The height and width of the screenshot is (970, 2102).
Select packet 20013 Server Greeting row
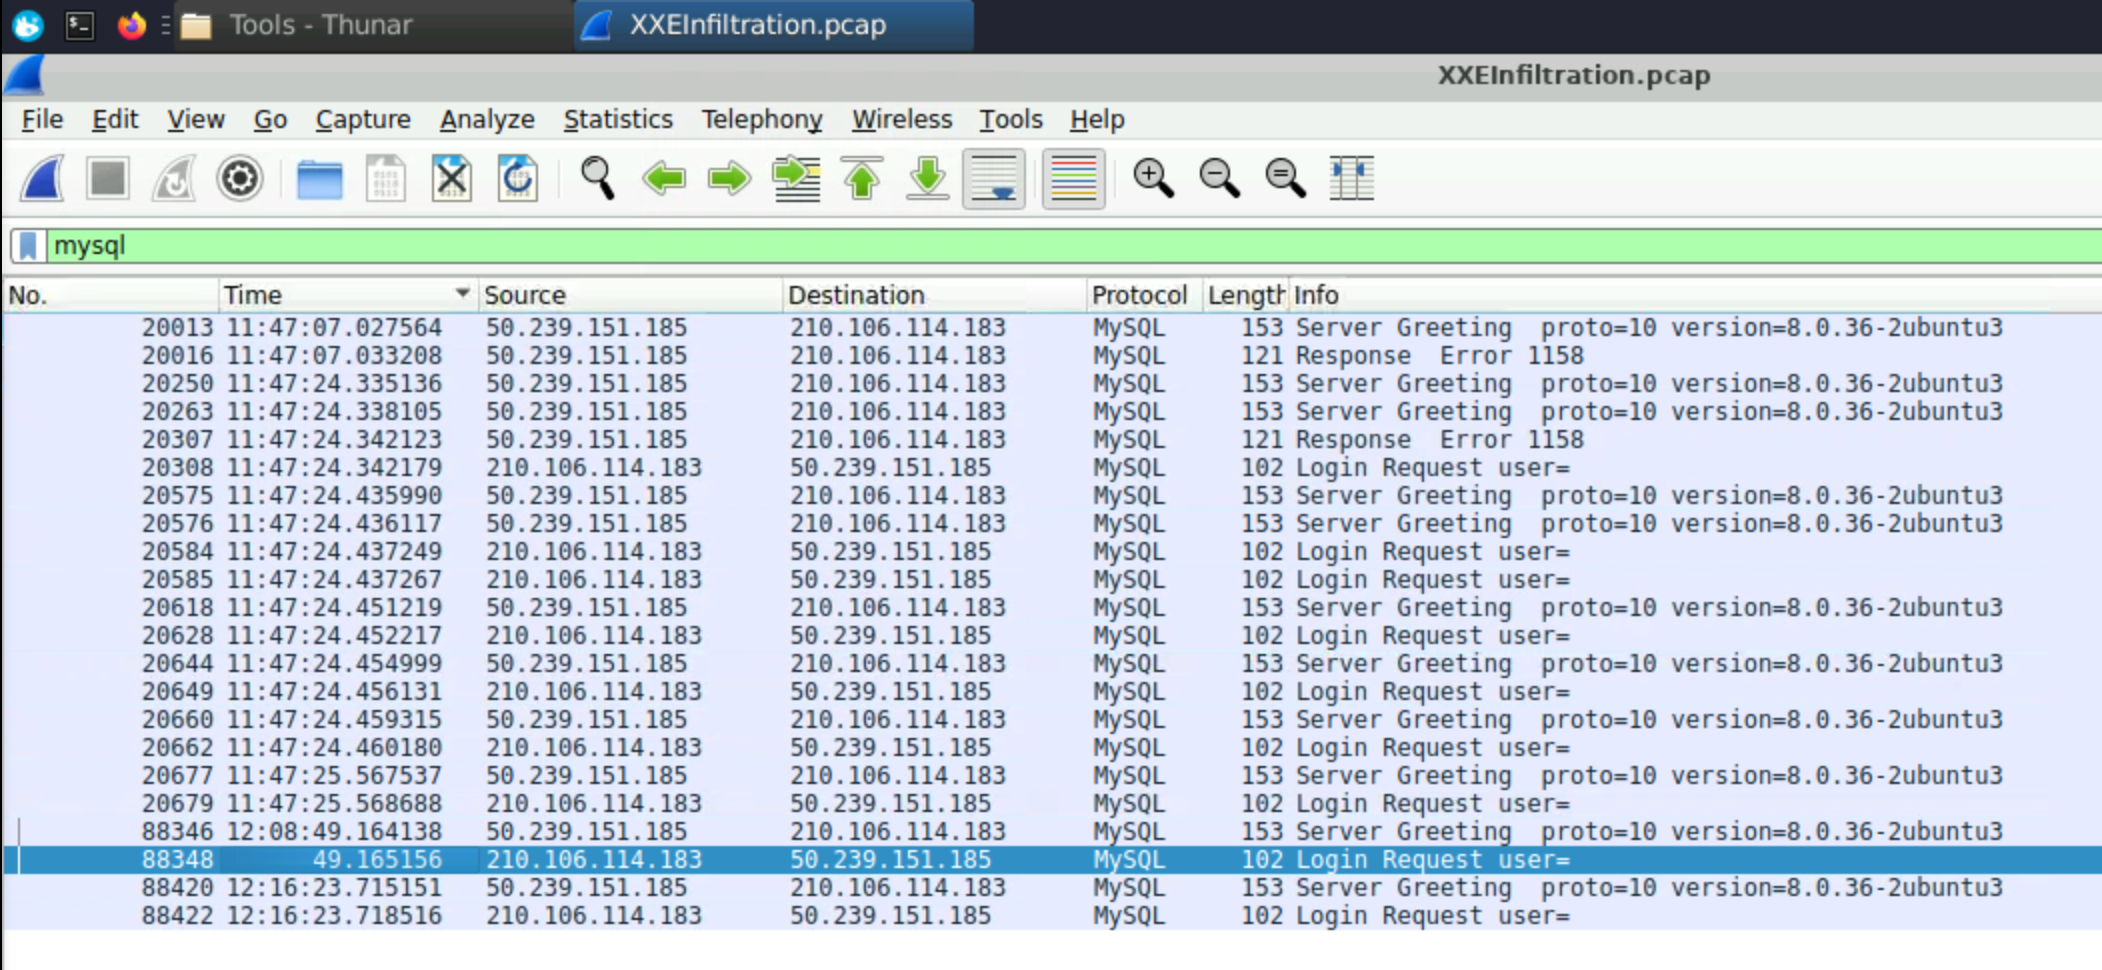(1052, 328)
